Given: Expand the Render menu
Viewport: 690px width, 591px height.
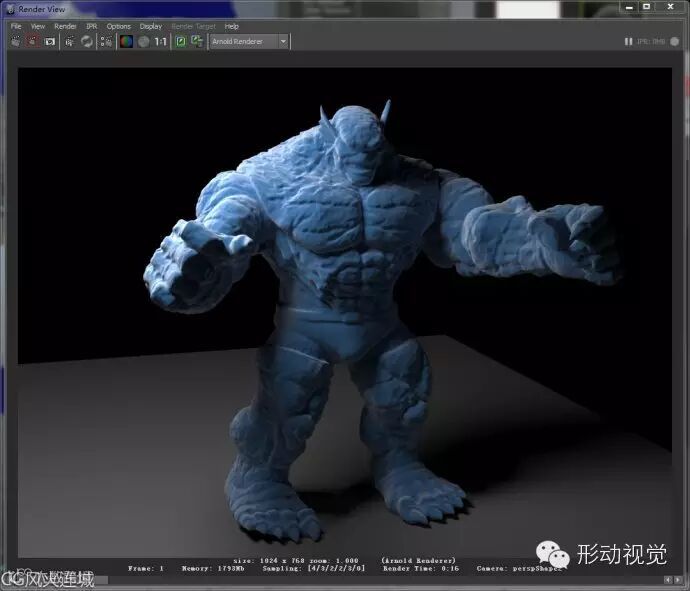Looking at the screenshot, I should point(64,26).
